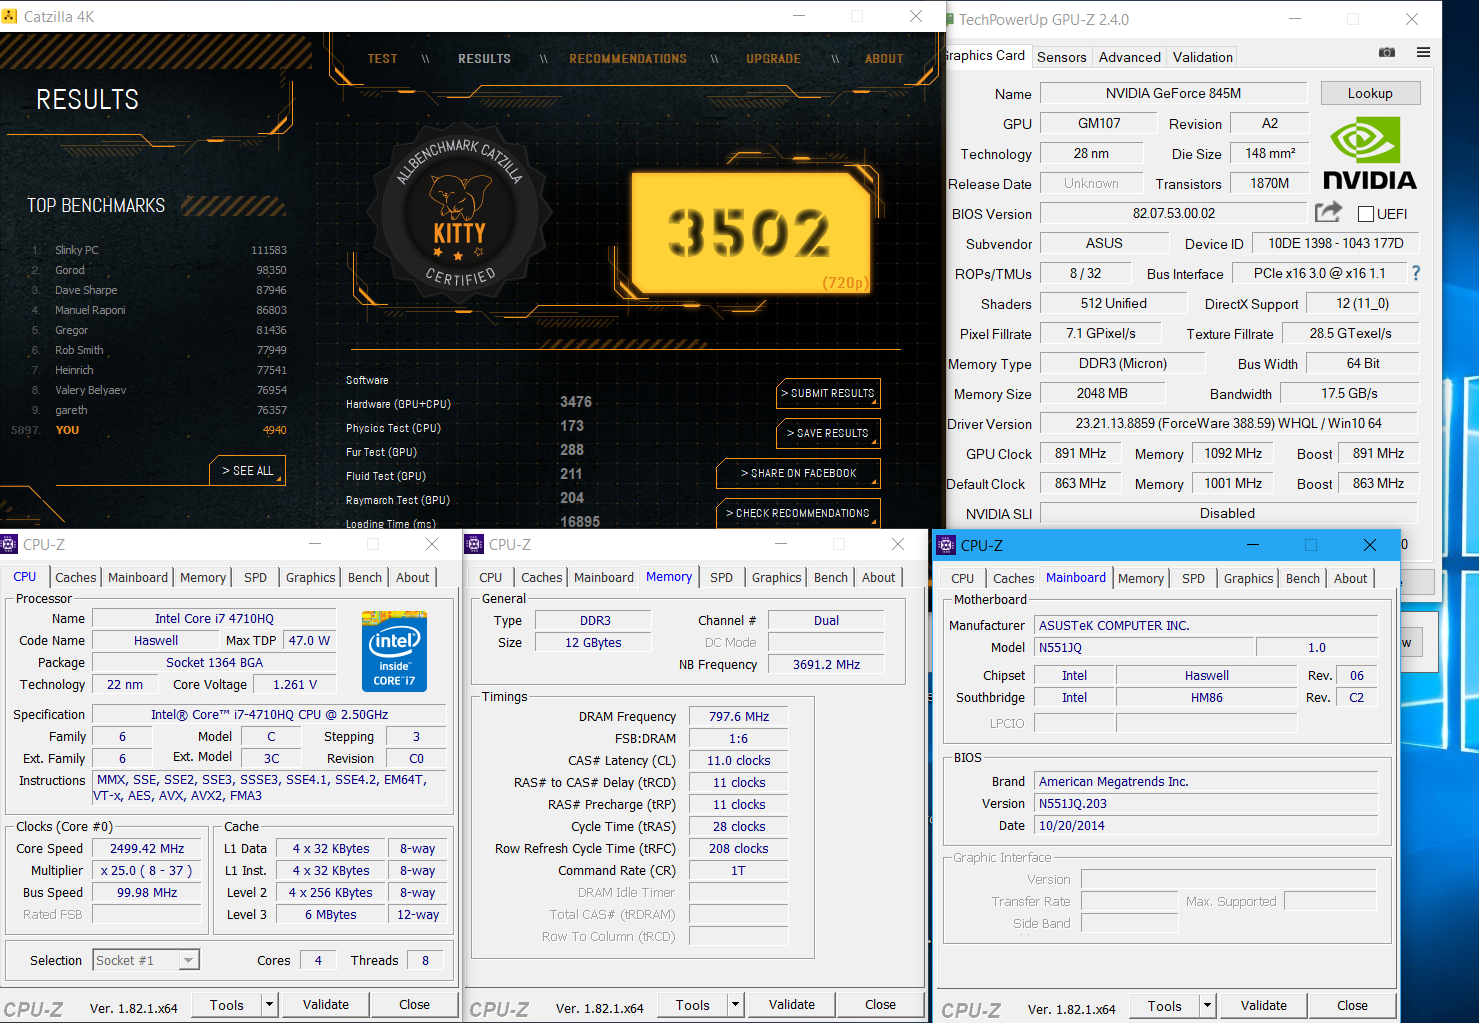This screenshot has width=1479, height=1023.
Task: Expand Tools dropdown arrow in Memory window
Action: coord(735,1005)
